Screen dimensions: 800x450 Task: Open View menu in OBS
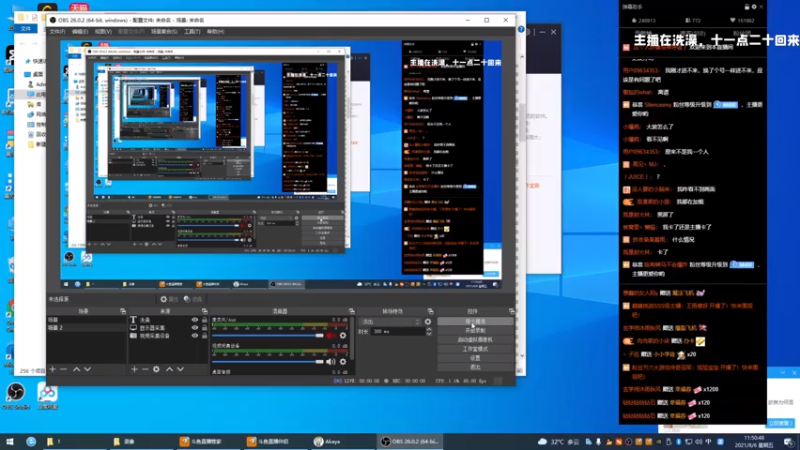coord(103,32)
